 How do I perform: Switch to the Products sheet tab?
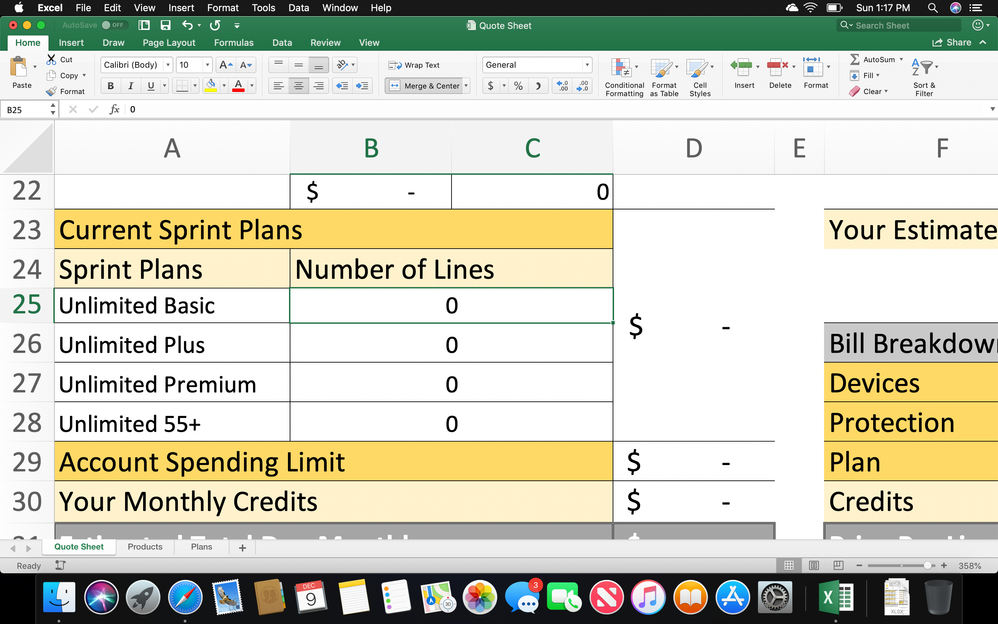[x=144, y=547]
